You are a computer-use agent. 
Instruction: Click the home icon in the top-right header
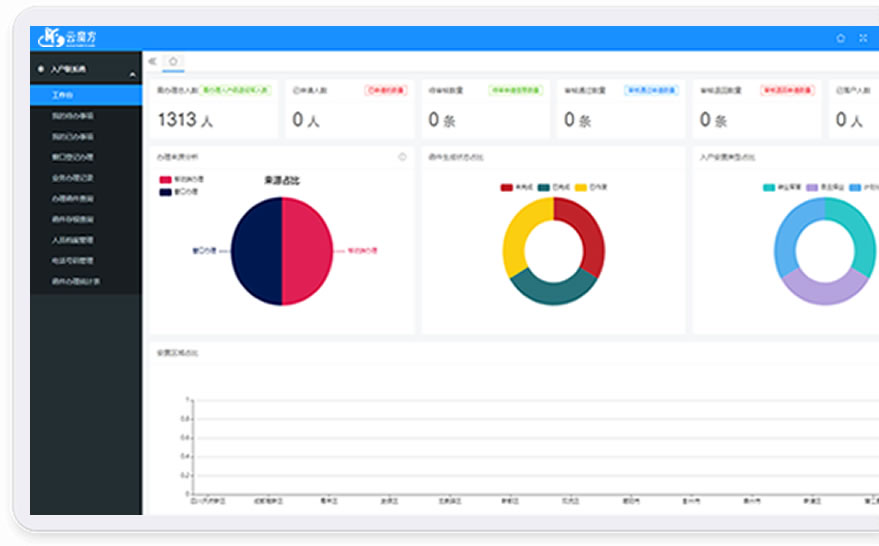tap(840, 38)
